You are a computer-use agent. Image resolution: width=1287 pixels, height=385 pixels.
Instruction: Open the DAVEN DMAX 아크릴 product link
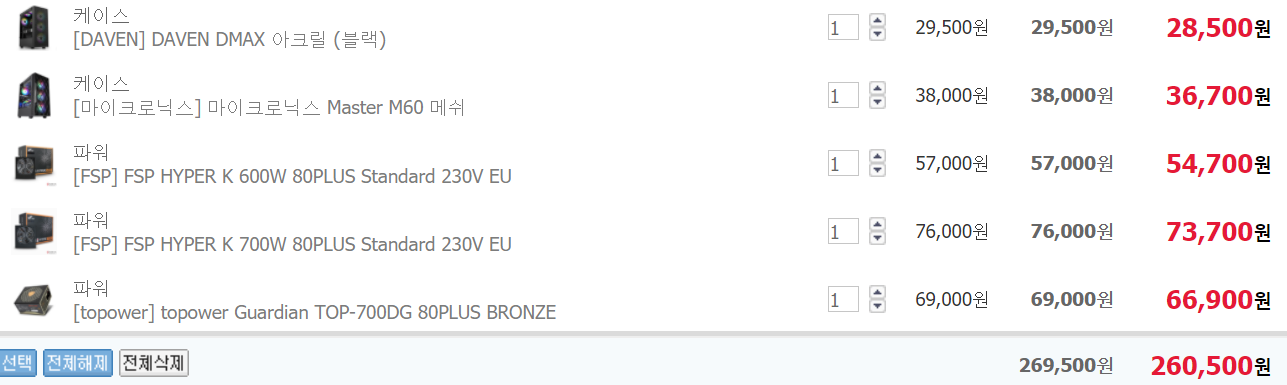(x=229, y=40)
